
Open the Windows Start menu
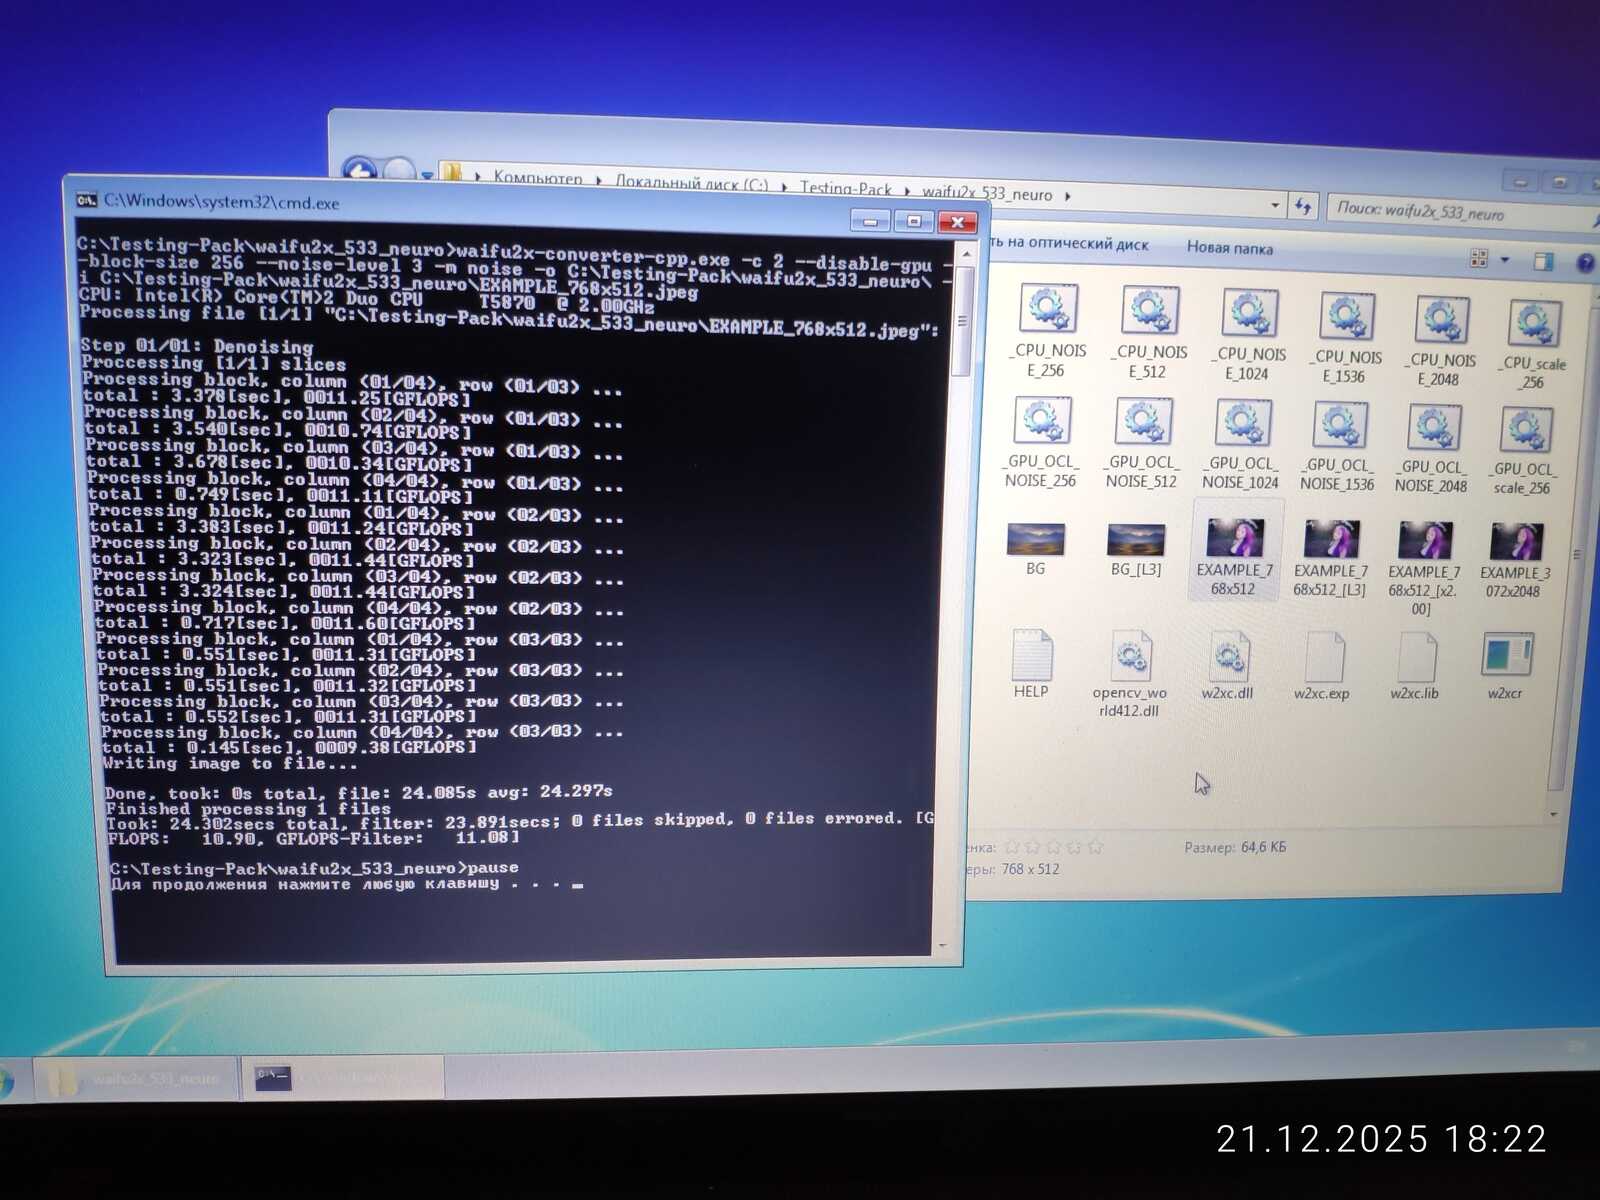click(x=4, y=1083)
